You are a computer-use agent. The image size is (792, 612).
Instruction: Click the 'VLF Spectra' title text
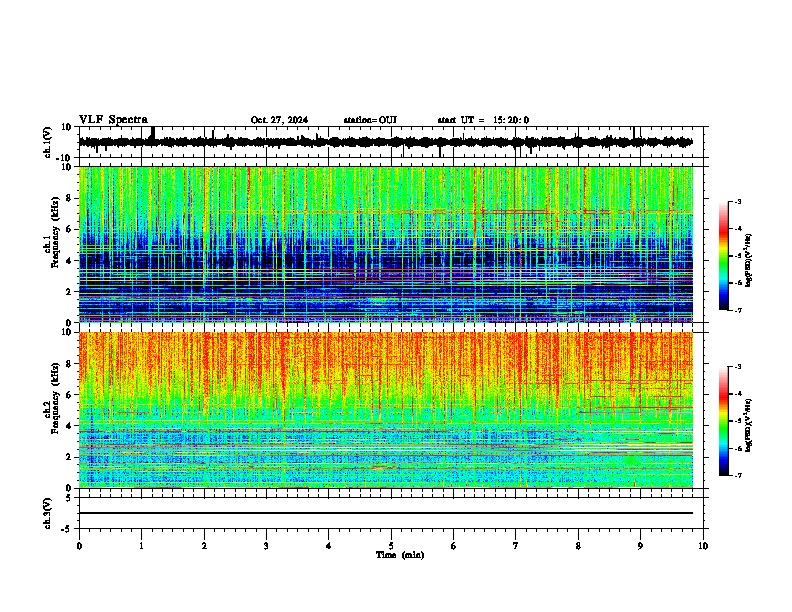pyautogui.click(x=113, y=120)
